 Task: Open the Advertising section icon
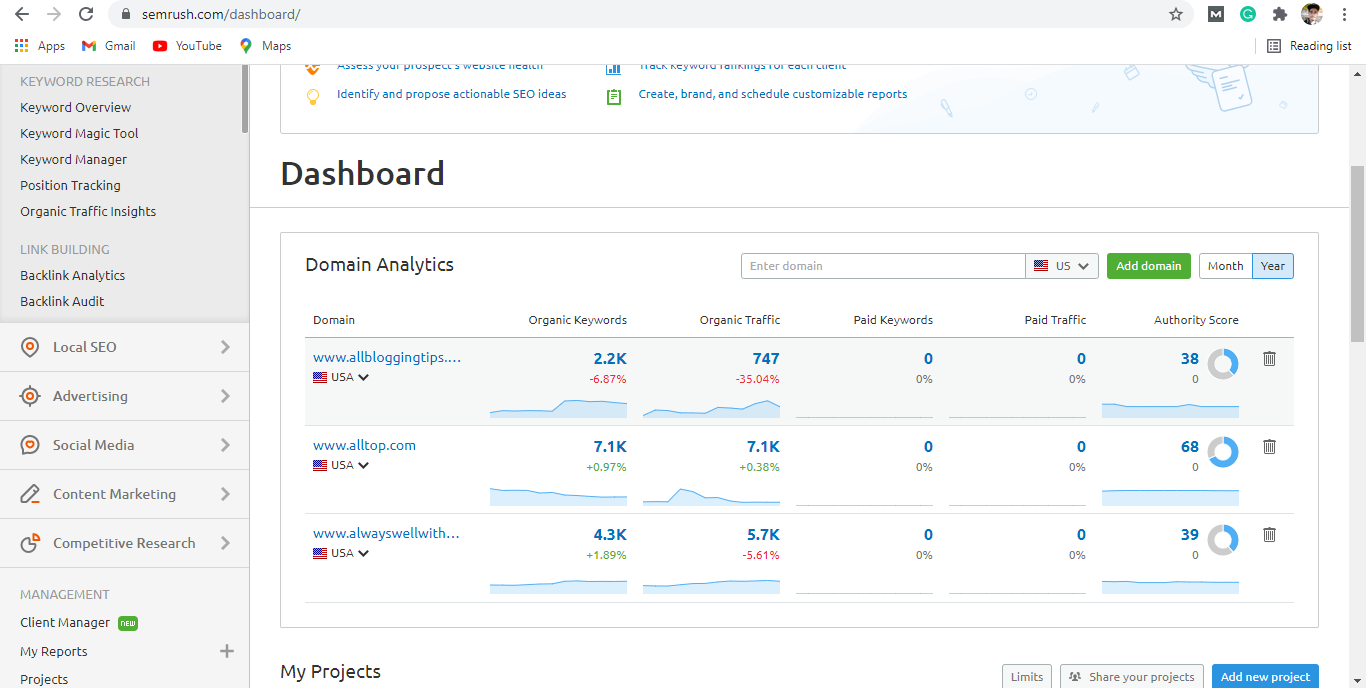tap(29, 396)
